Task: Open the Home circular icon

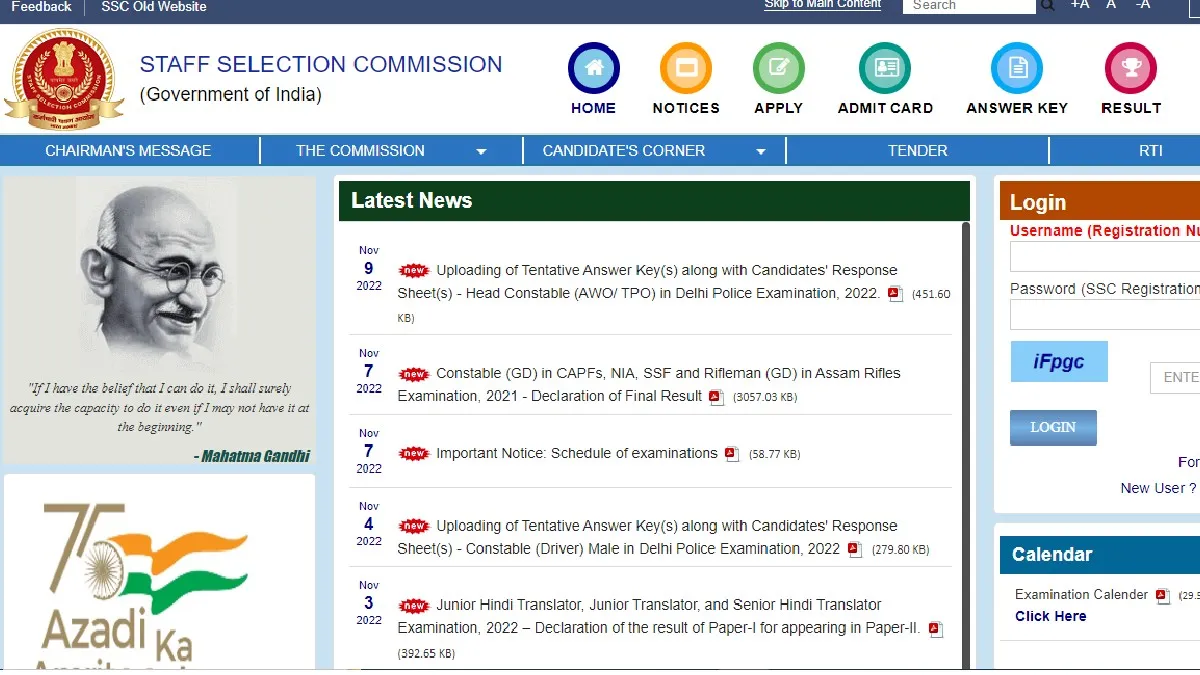Action: click(x=594, y=69)
